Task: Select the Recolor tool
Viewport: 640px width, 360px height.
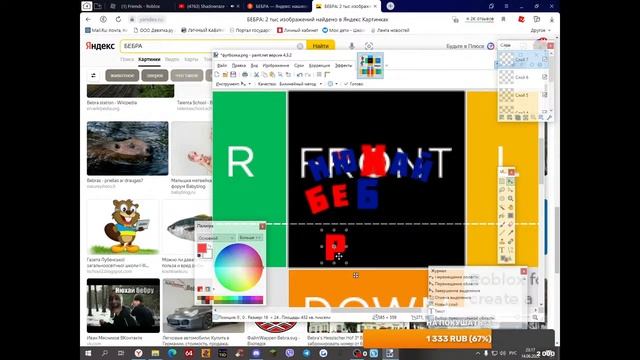Action: click(x=511, y=242)
